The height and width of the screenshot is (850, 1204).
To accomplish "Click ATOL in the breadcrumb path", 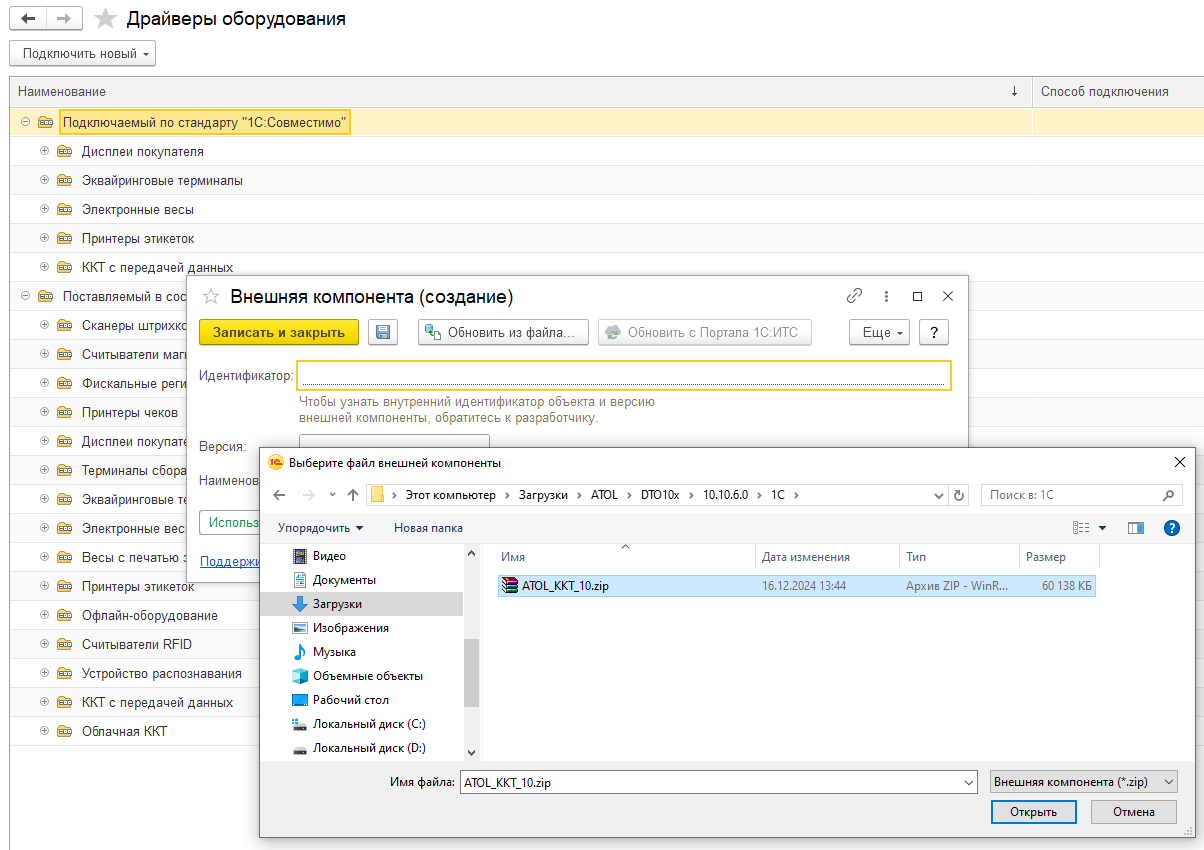I will coord(605,495).
